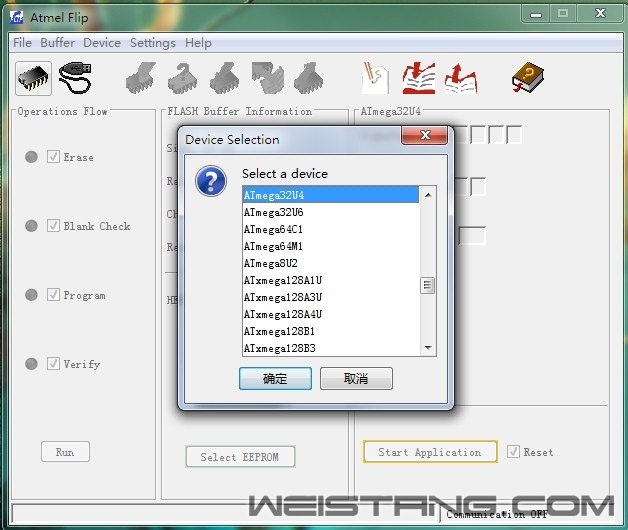Toggle the Erase checkbox
The height and width of the screenshot is (530, 628).
(x=53, y=156)
